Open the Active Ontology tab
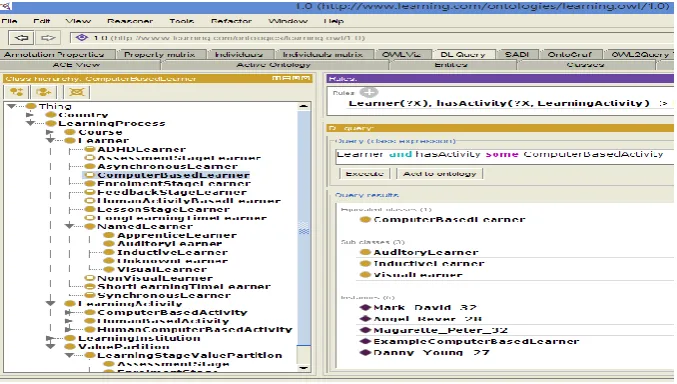 click(x=274, y=65)
